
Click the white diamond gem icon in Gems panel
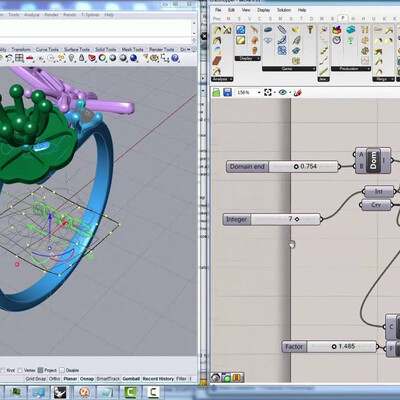pos(268,41)
